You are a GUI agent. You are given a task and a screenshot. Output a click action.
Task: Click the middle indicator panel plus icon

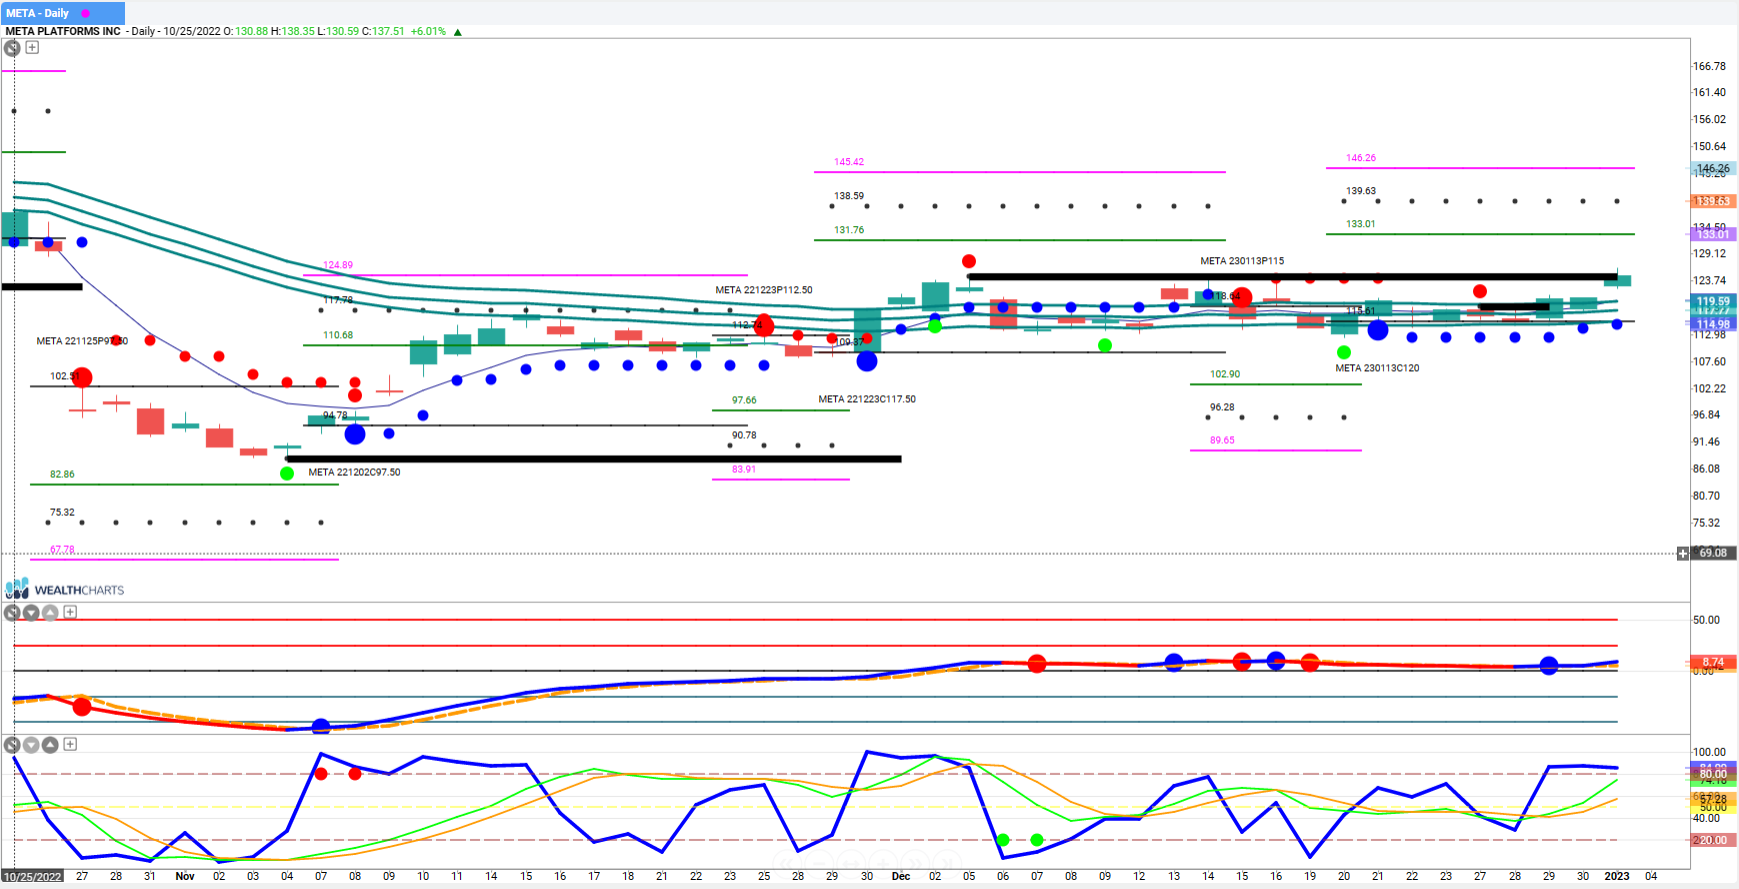[70, 612]
